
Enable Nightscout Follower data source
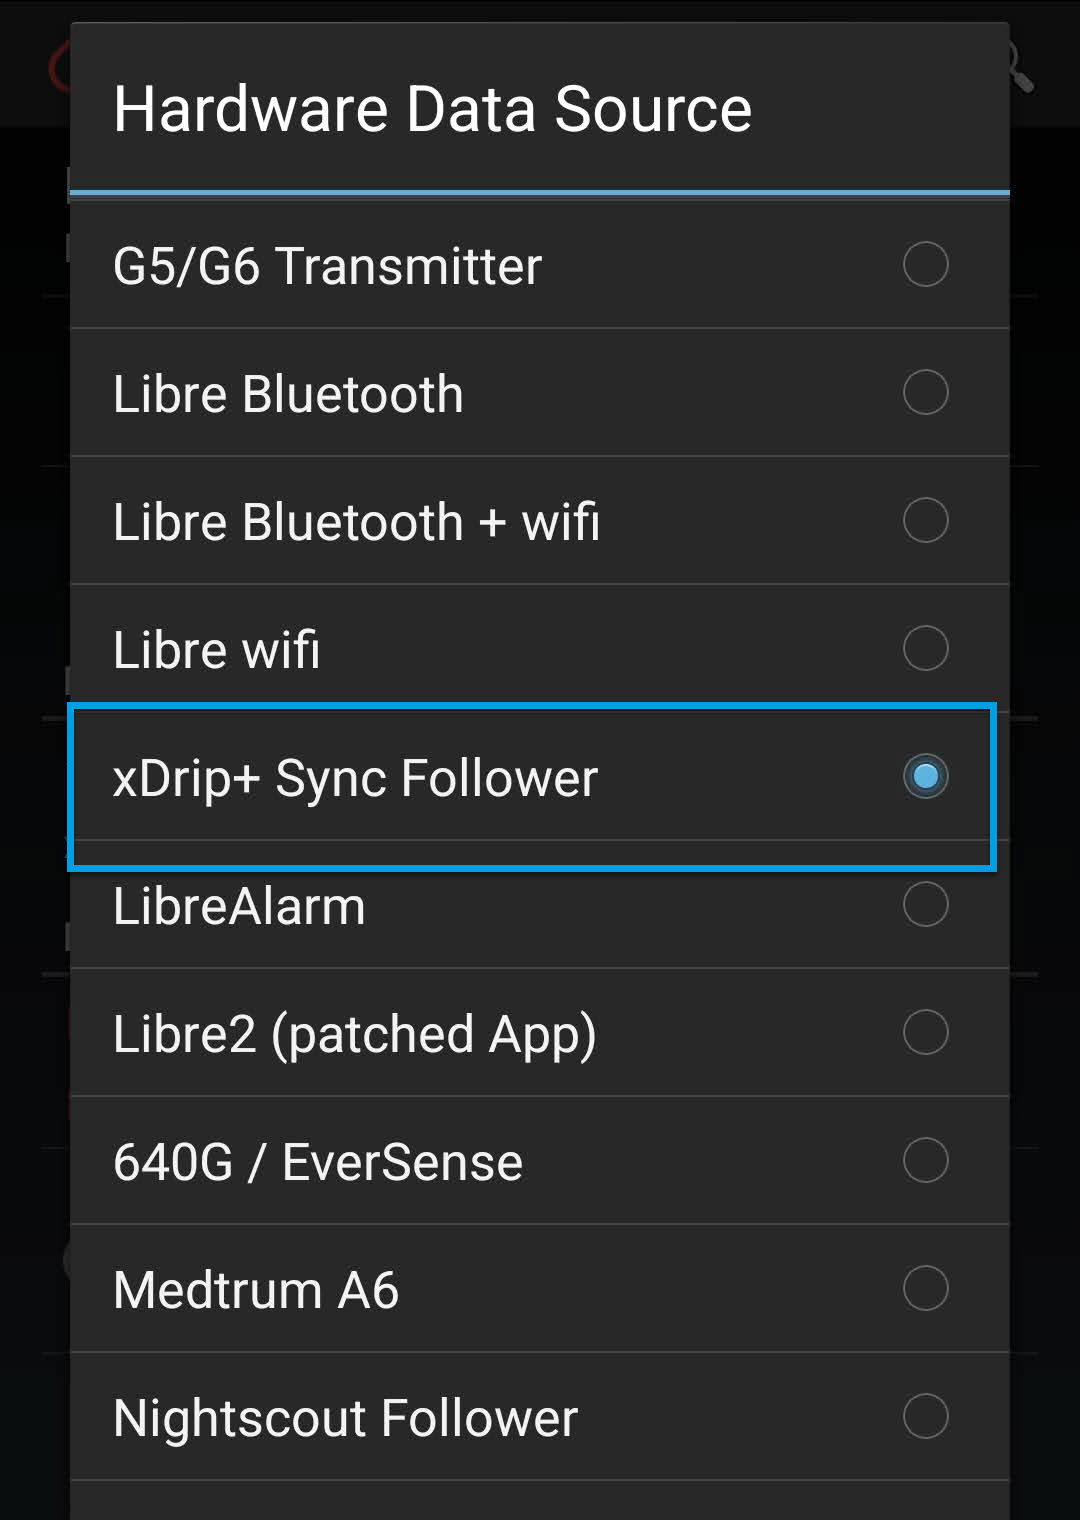pyautogui.click(x=924, y=1416)
